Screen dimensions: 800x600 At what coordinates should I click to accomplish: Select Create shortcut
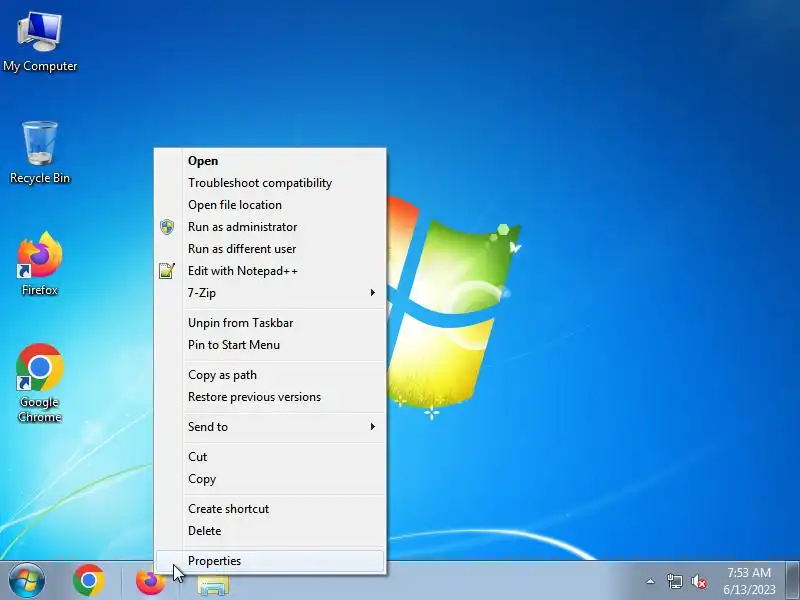point(270,509)
